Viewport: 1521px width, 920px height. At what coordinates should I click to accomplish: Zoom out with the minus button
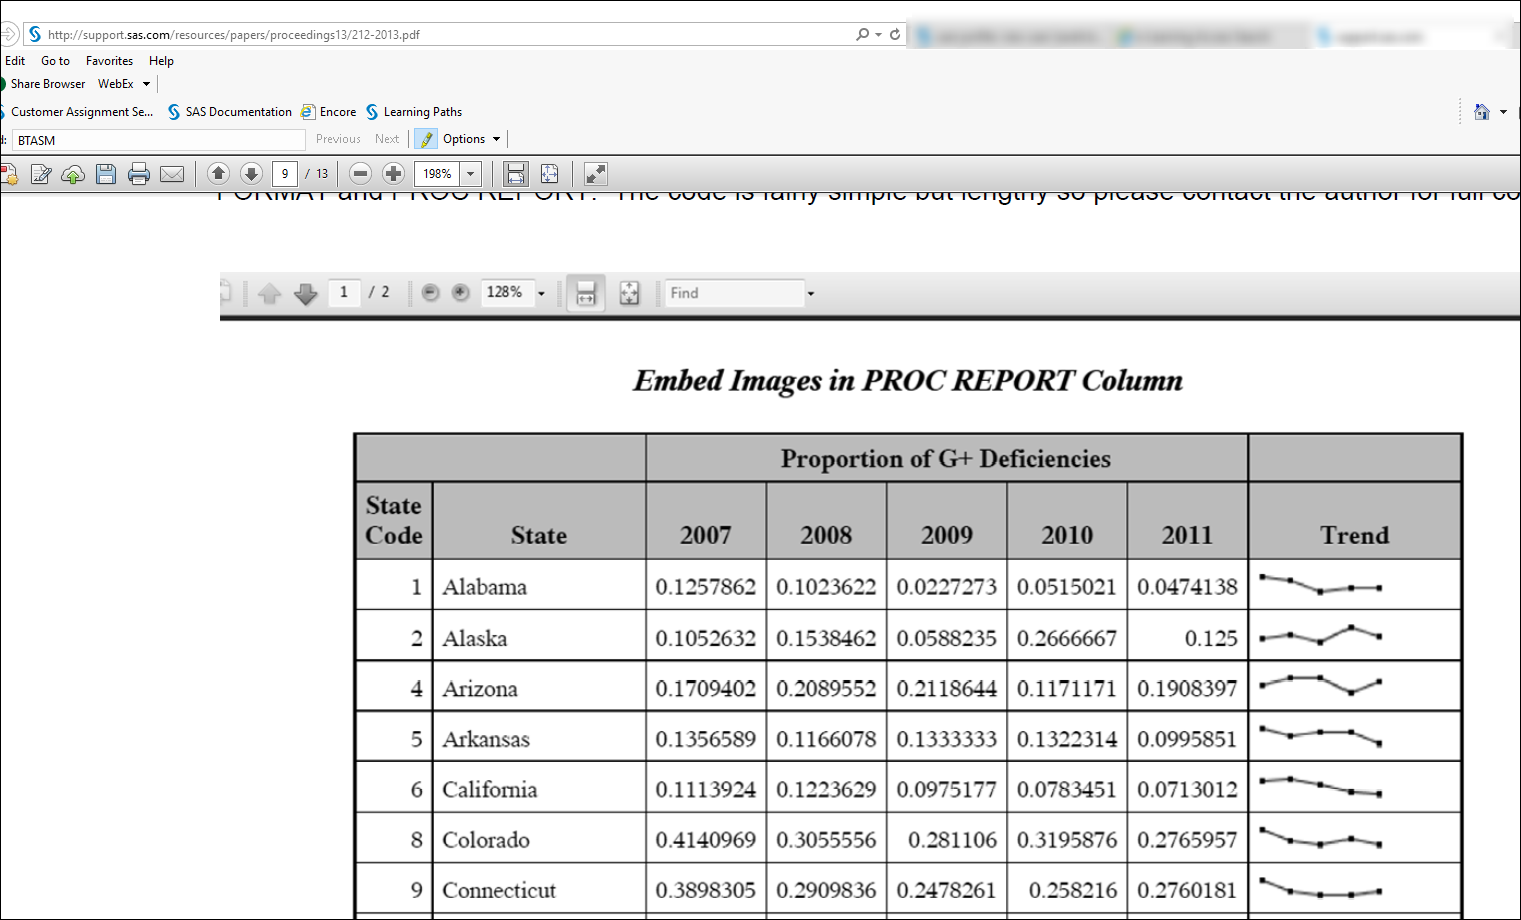point(361,174)
